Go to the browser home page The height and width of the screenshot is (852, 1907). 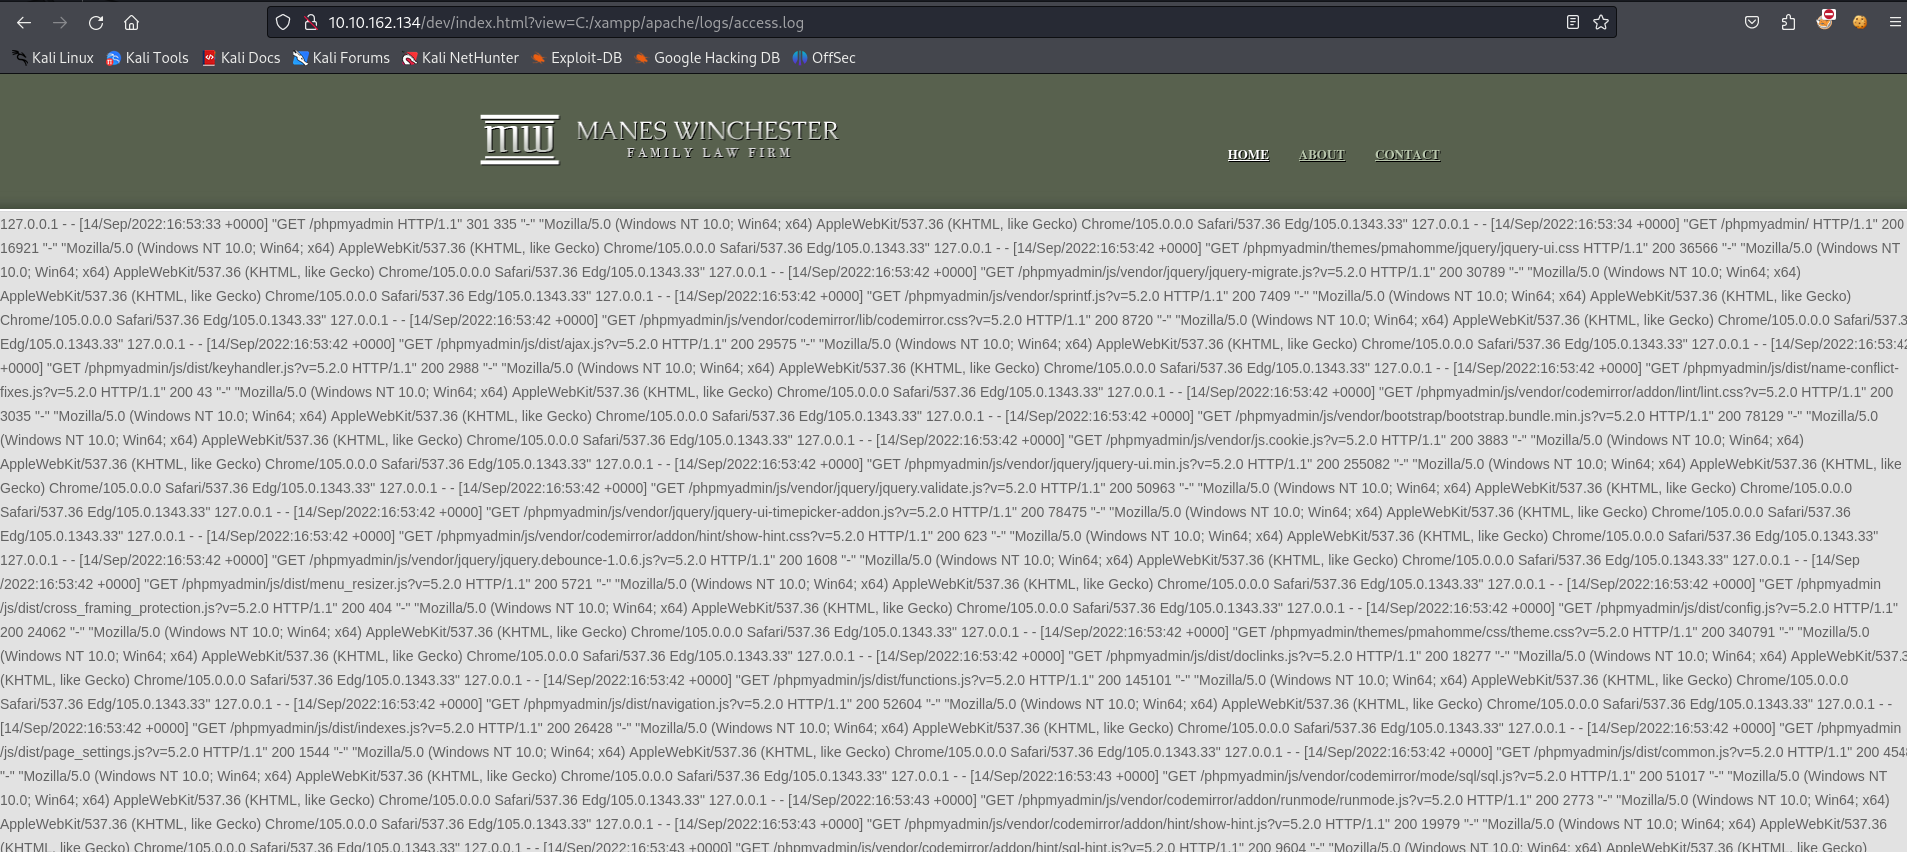point(131,22)
